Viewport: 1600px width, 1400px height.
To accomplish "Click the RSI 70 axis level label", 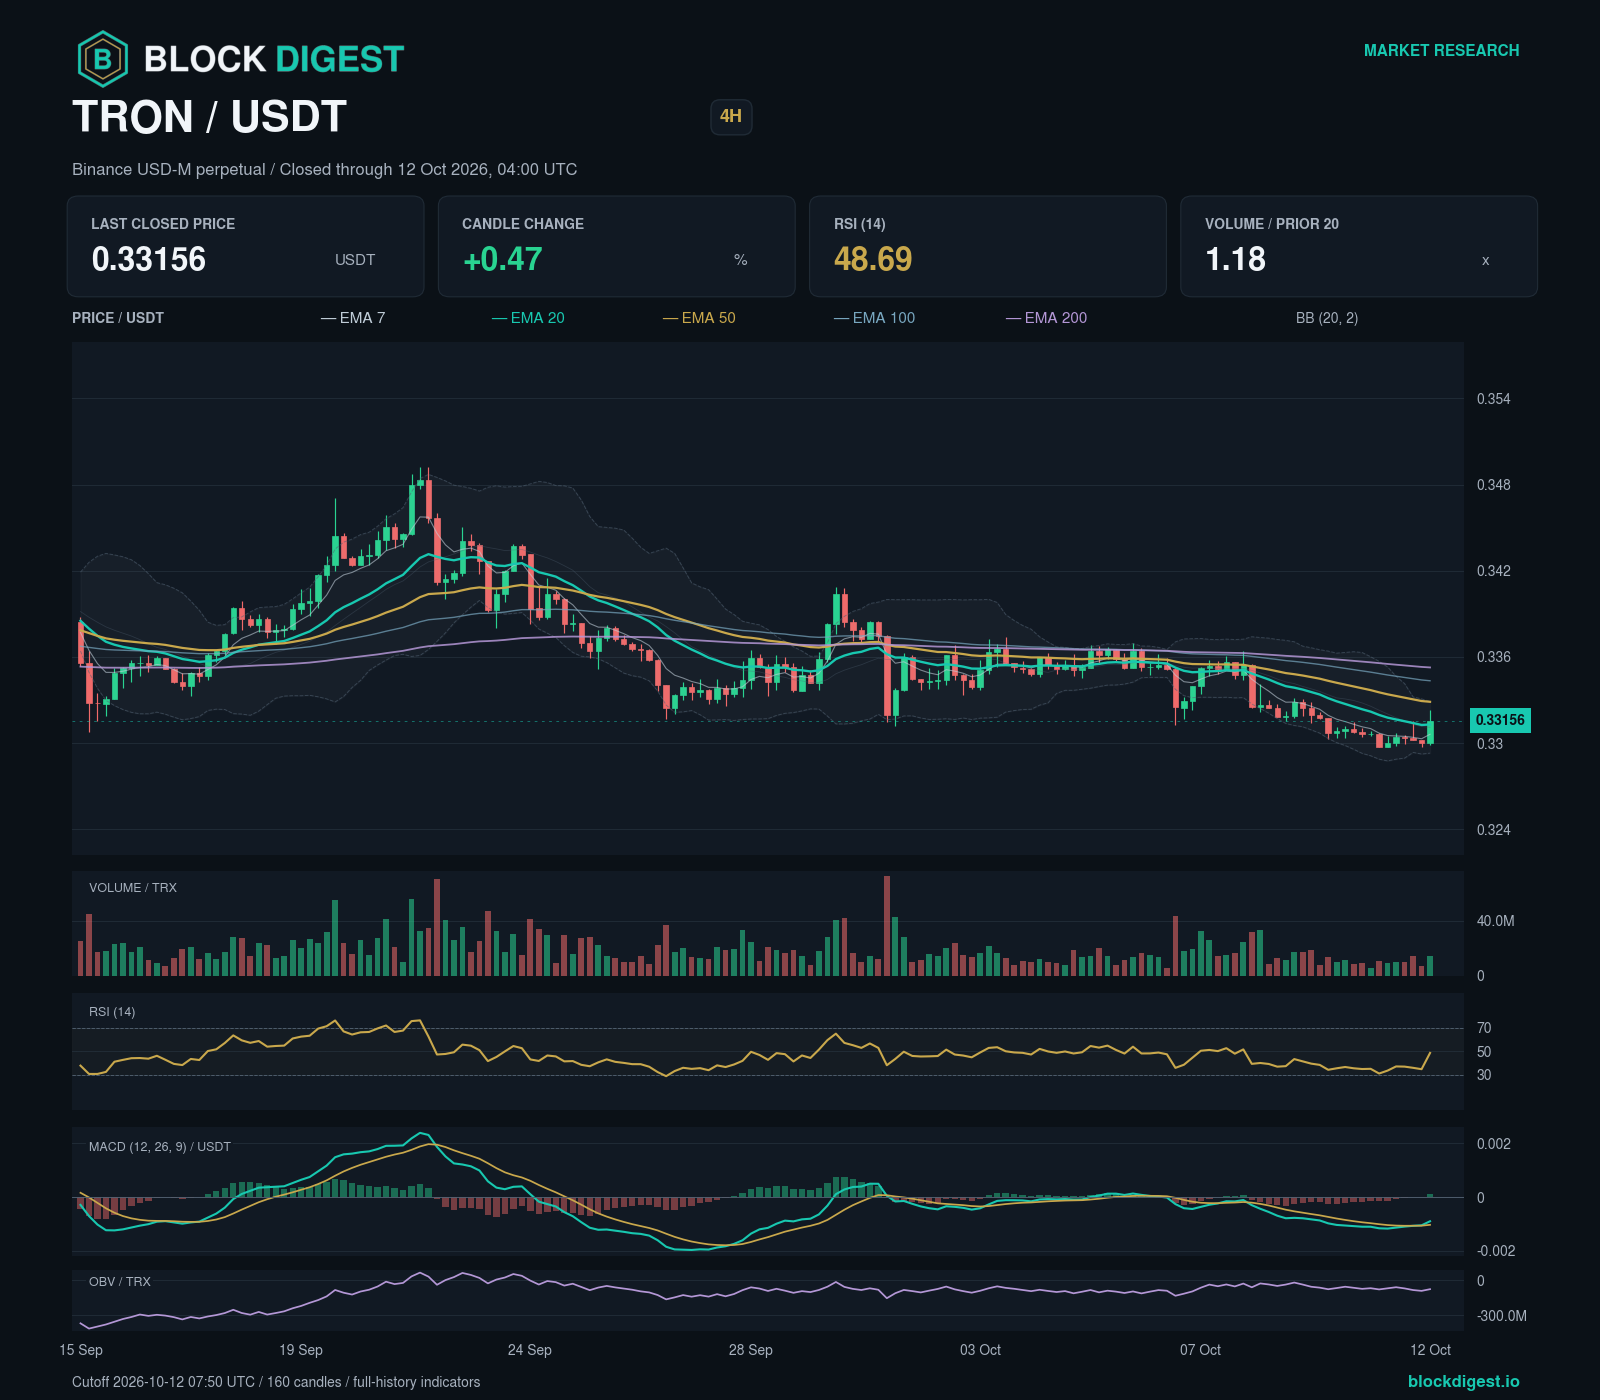I will (x=1484, y=1028).
